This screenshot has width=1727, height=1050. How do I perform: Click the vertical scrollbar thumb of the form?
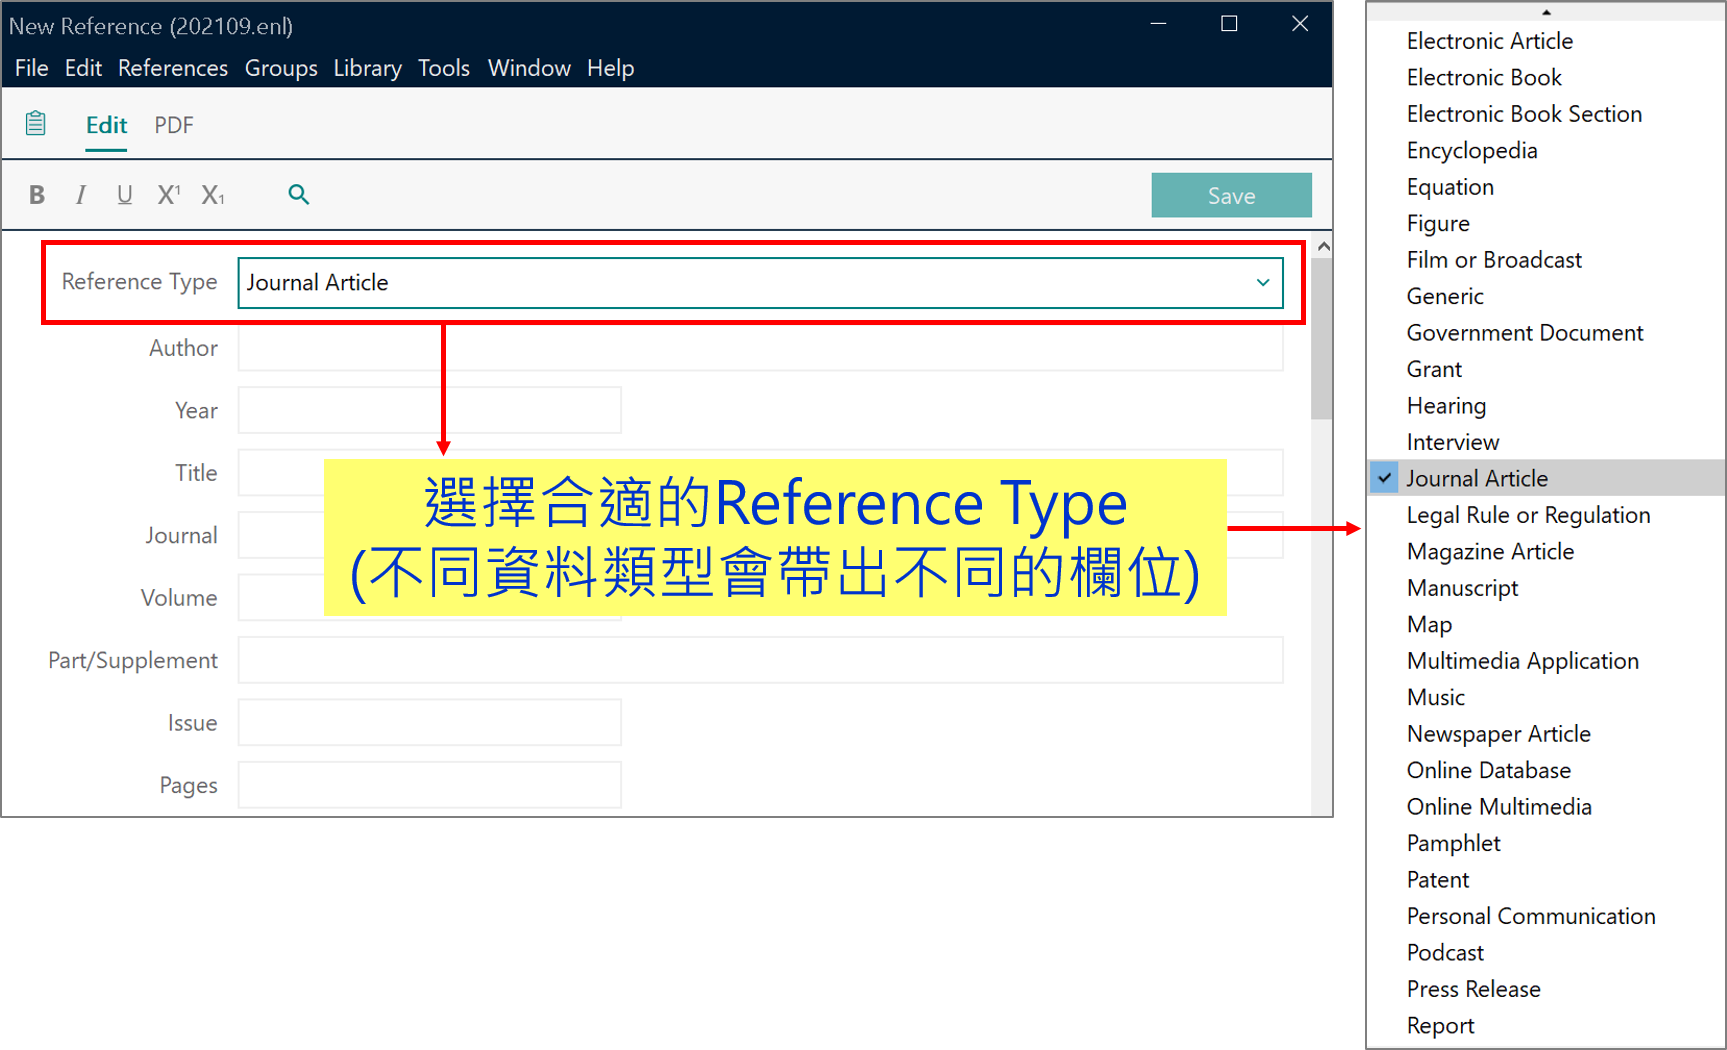1322,339
